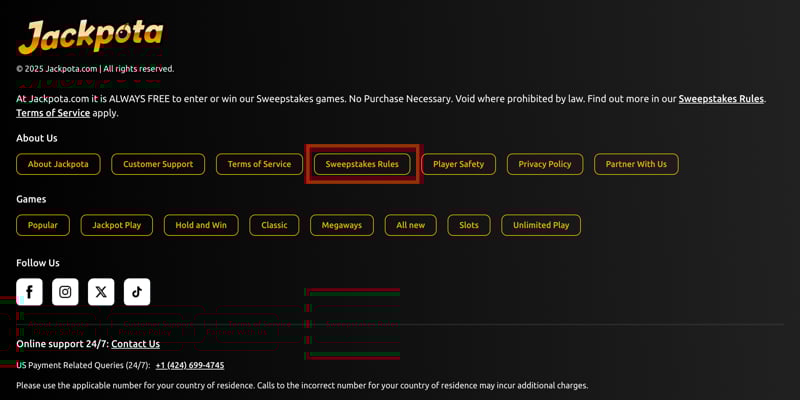Open the Slots category
Image resolution: width=800 pixels, height=400 pixels.
(x=469, y=225)
